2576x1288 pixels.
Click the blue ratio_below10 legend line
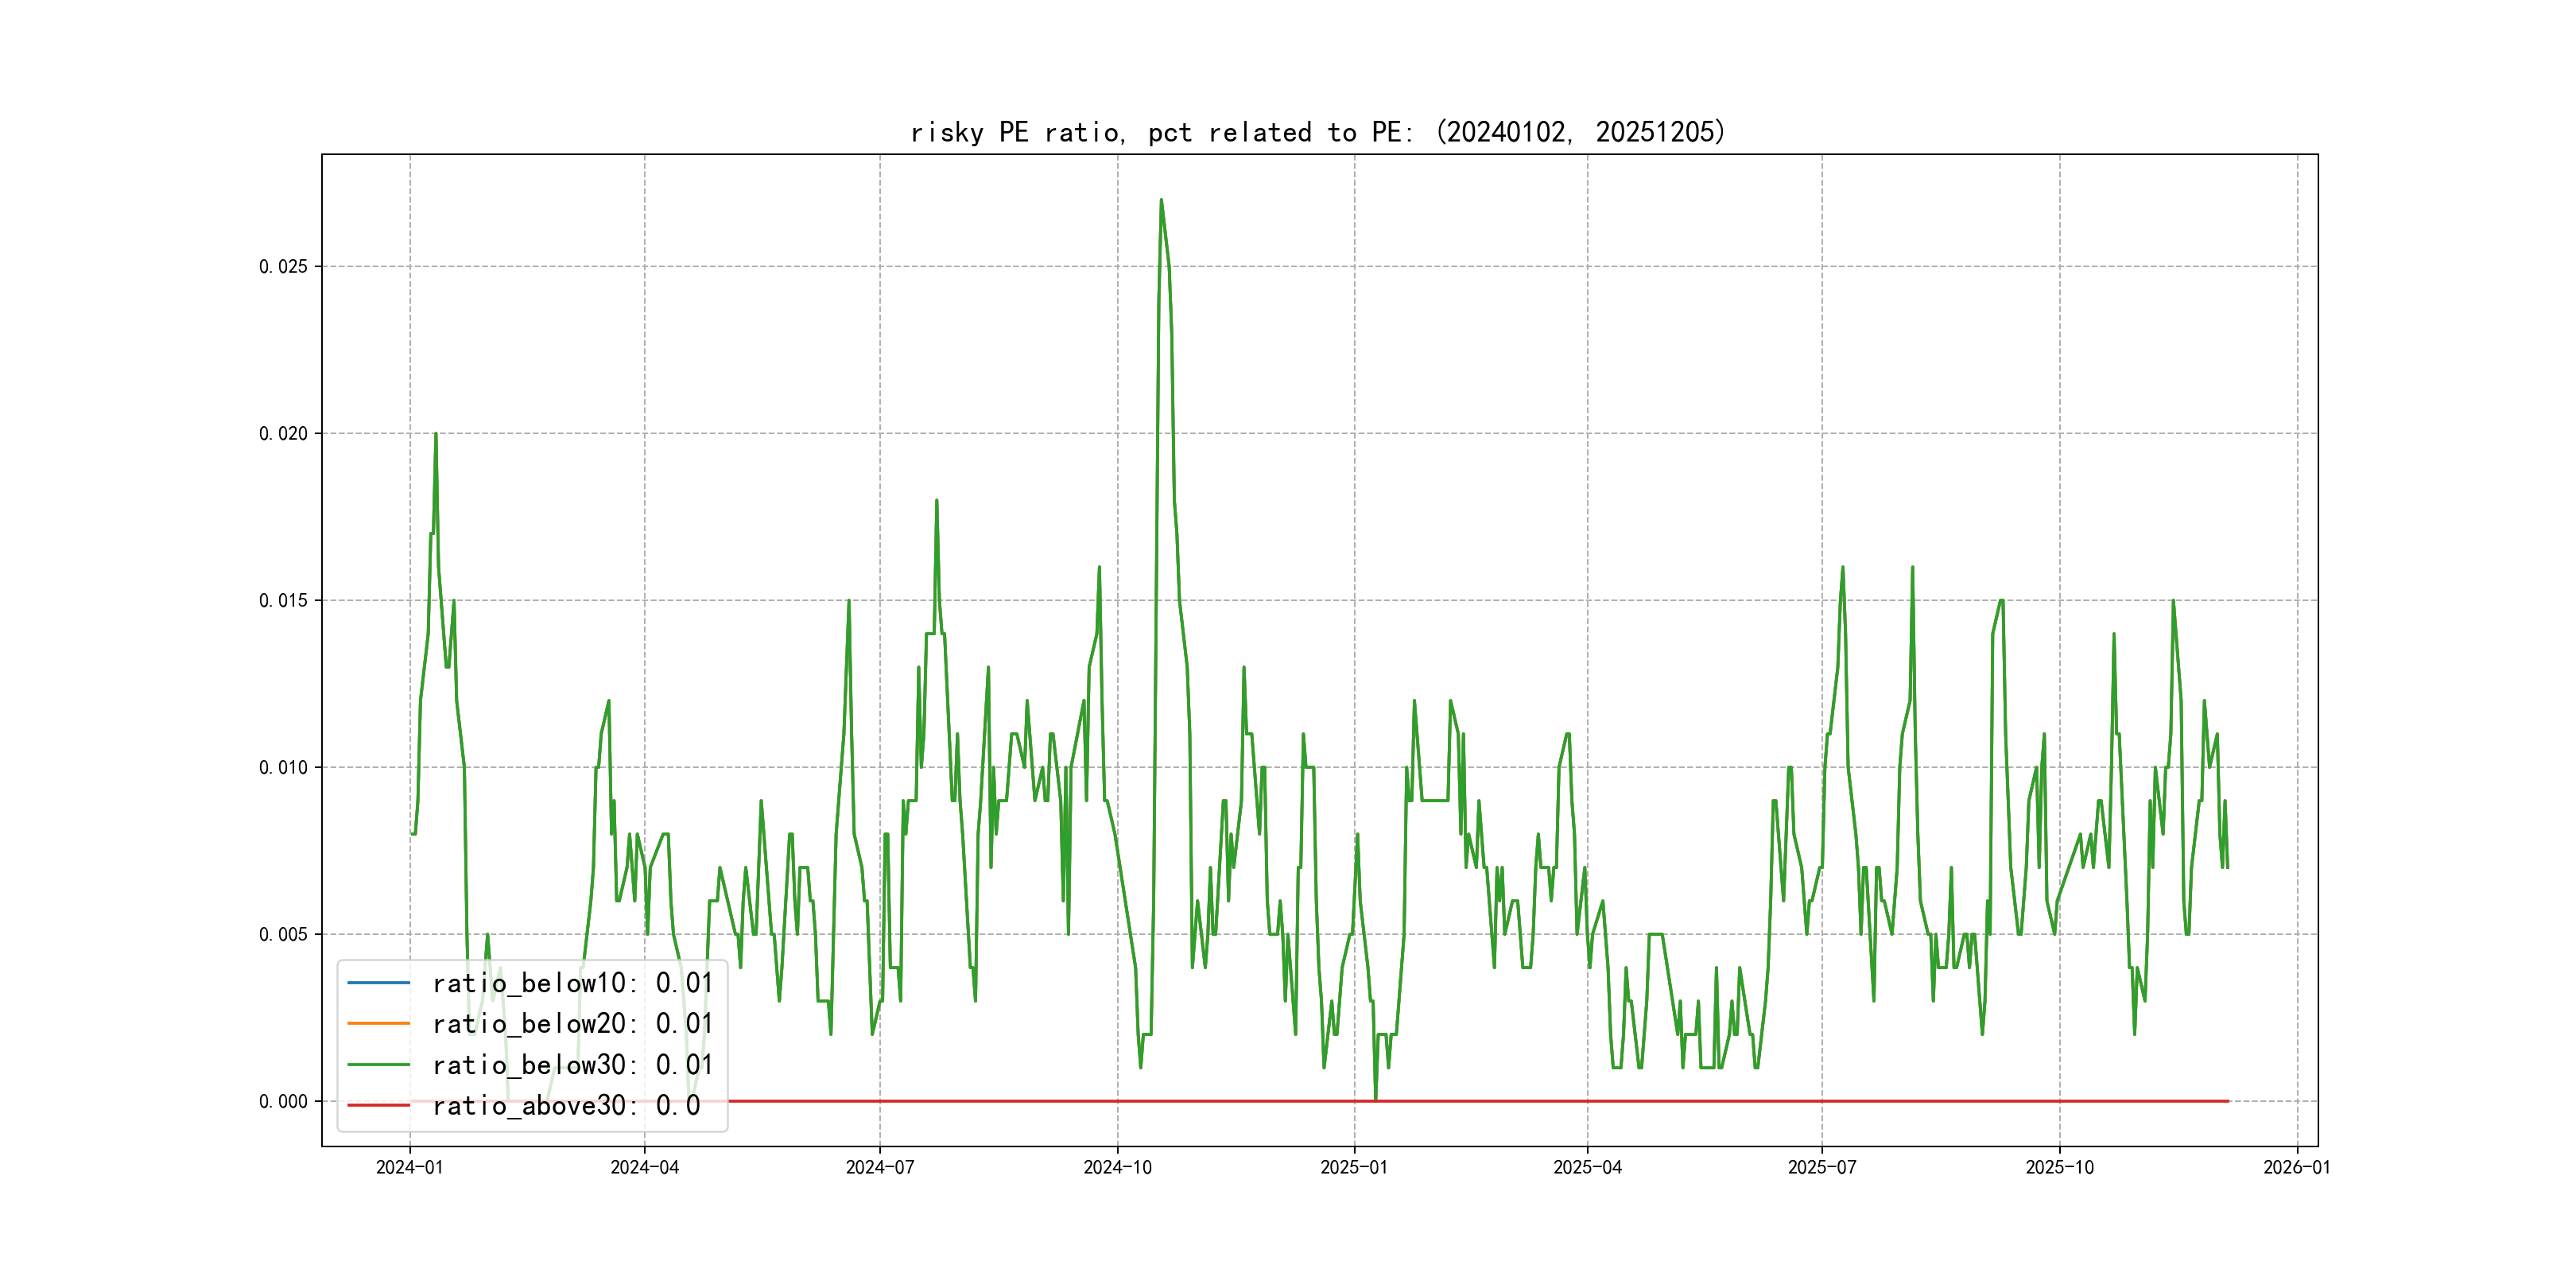[x=378, y=983]
